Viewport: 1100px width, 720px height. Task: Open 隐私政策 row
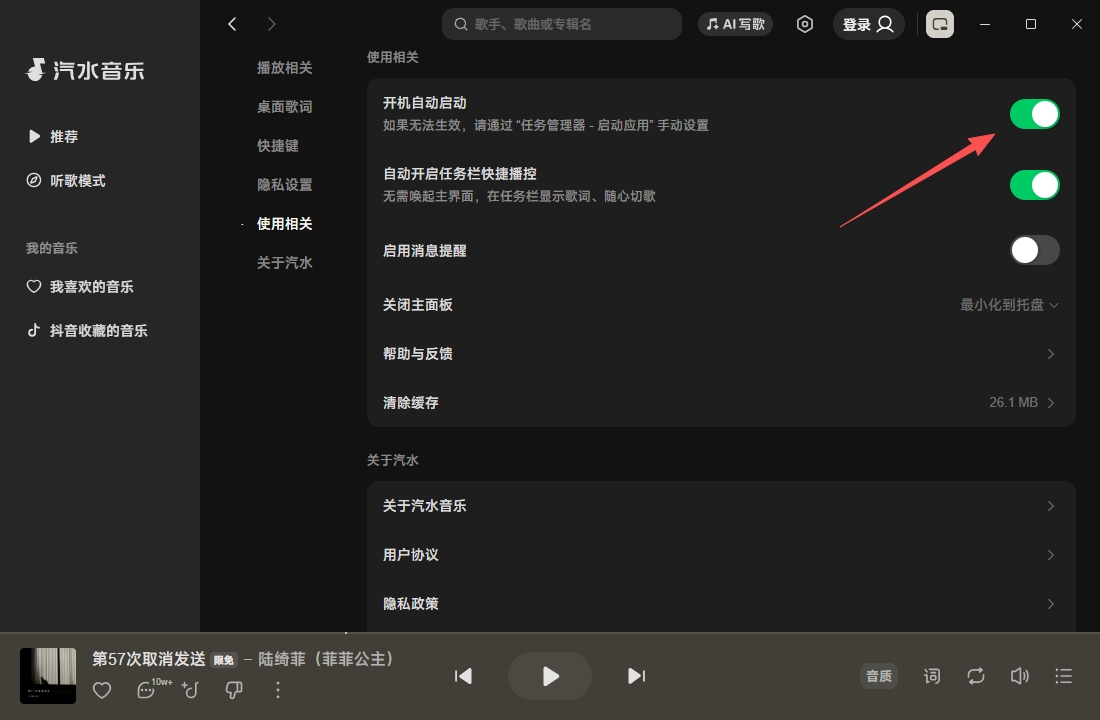[x=720, y=604]
